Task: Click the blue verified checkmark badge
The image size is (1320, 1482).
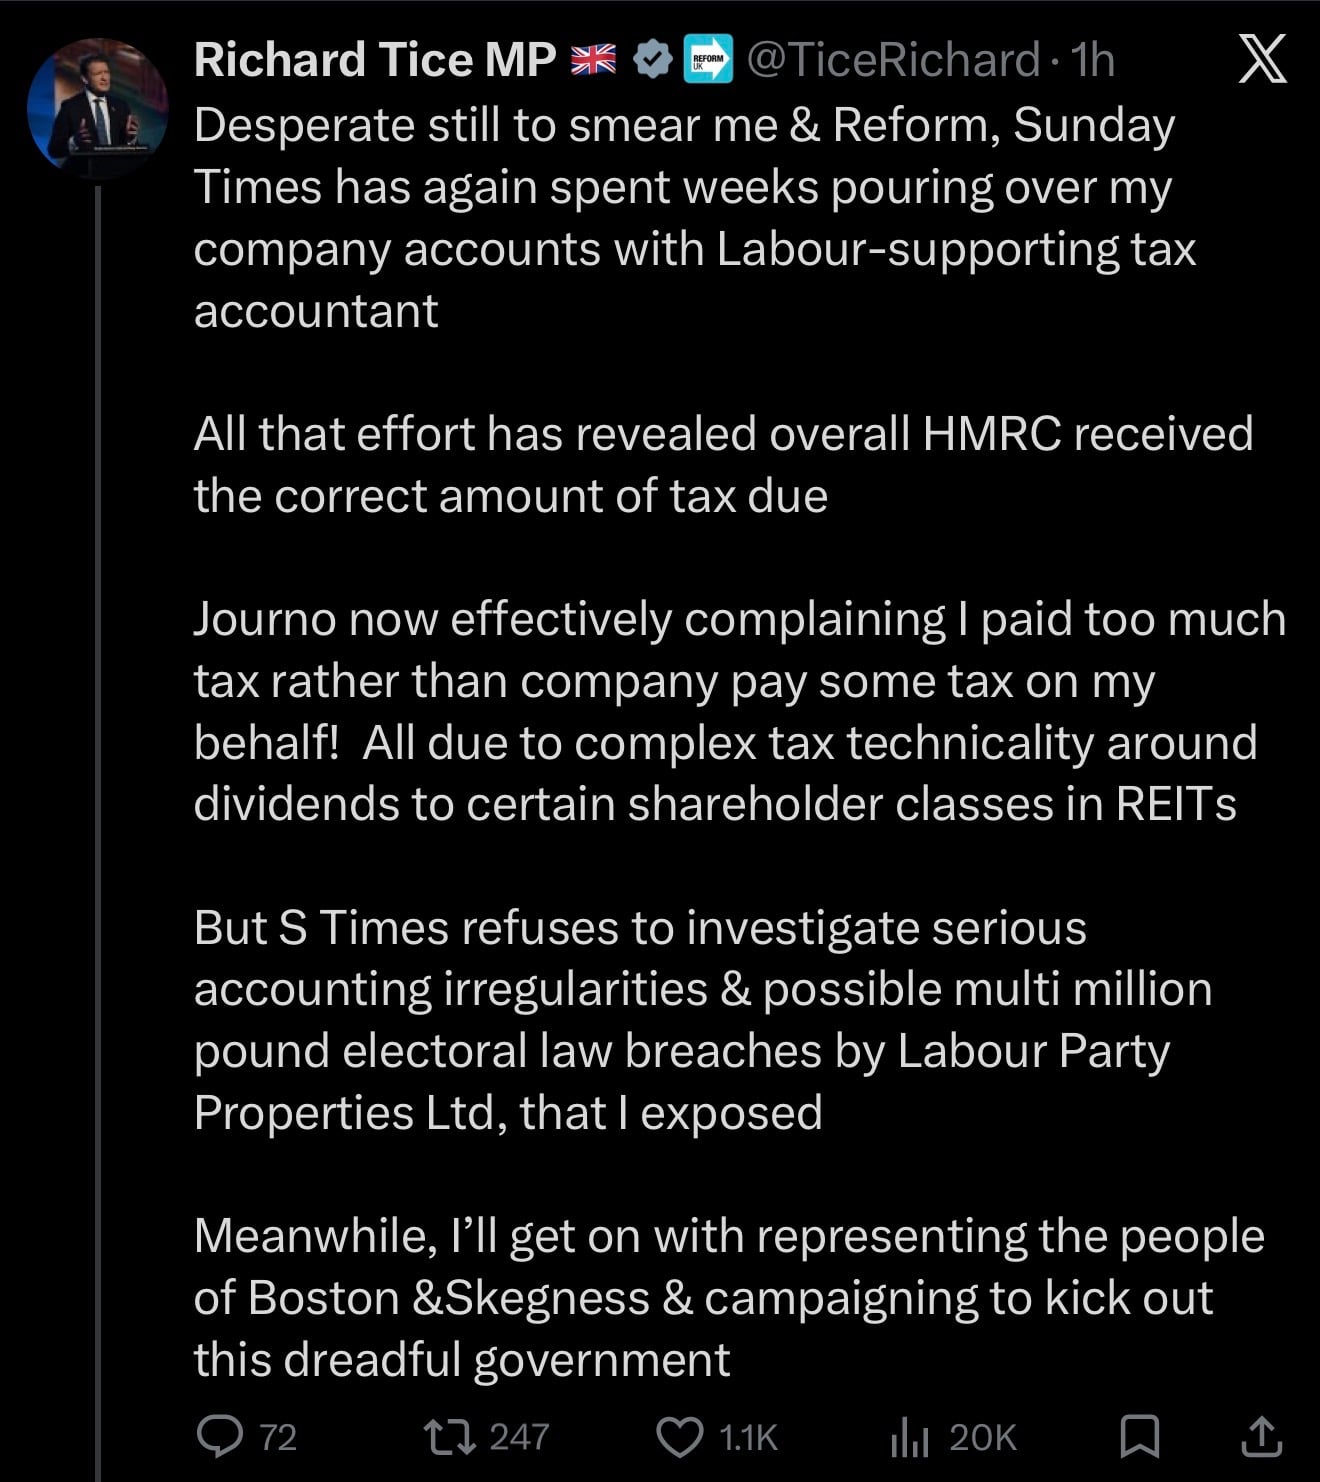Action: (653, 60)
